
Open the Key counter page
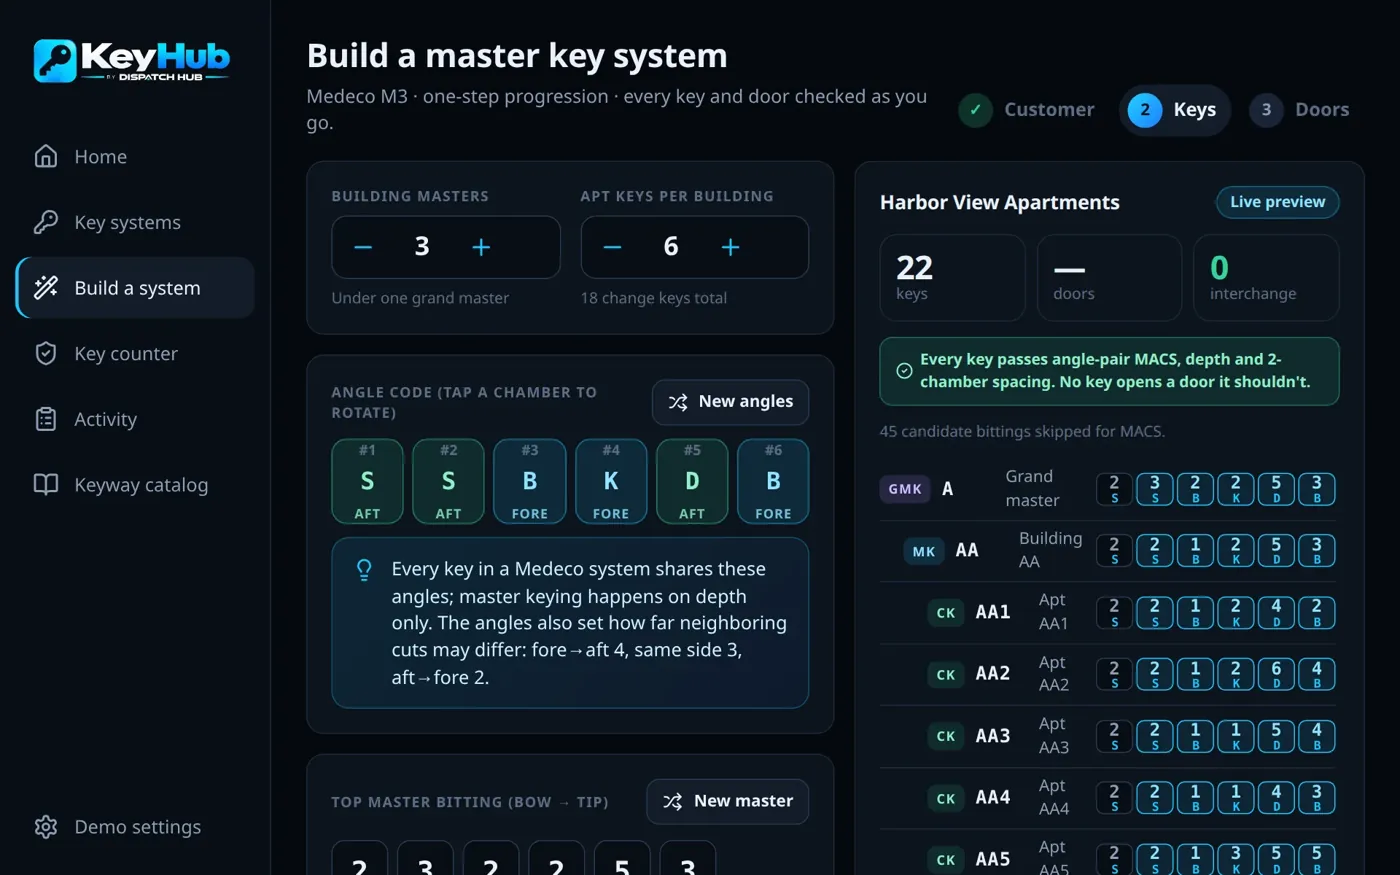click(135, 353)
